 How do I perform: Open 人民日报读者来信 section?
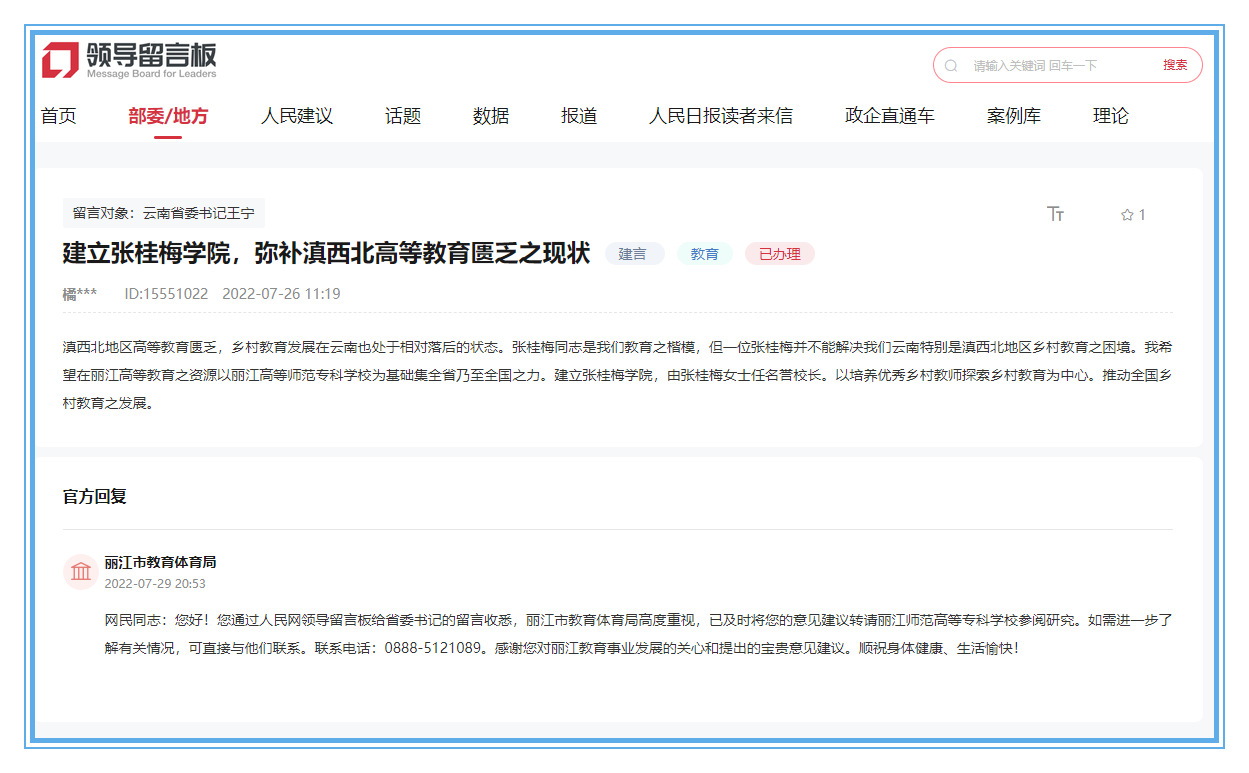(720, 116)
